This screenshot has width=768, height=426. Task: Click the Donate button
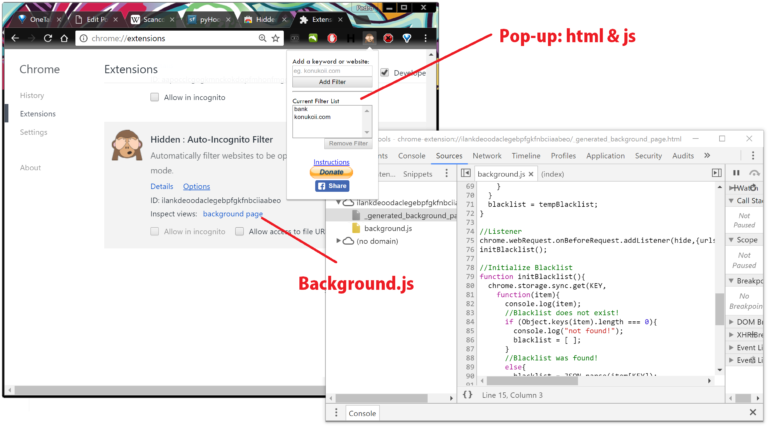click(x=332, y=172)
